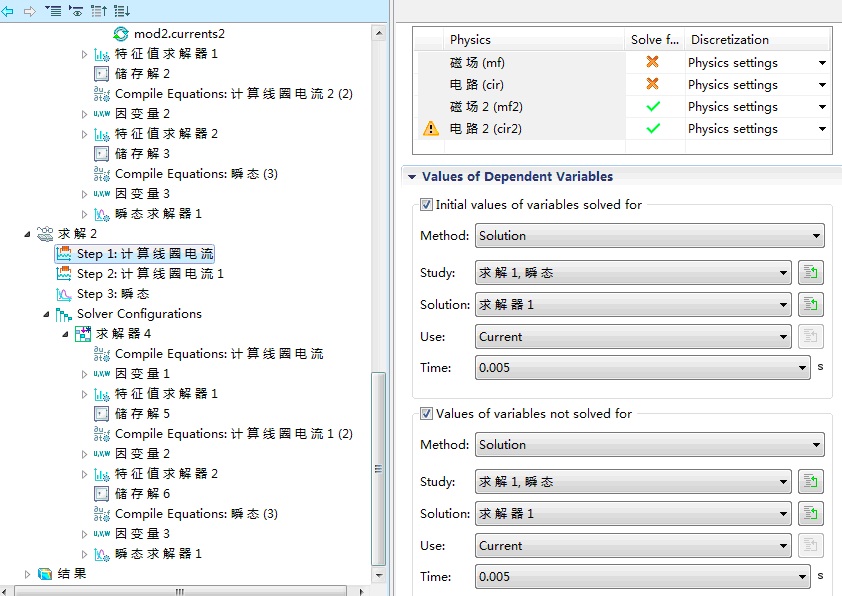Open Discretization dropdown for 磁场 2 (mf2)
This screenshot has height=596, width=842.
[x=822, y=107]
